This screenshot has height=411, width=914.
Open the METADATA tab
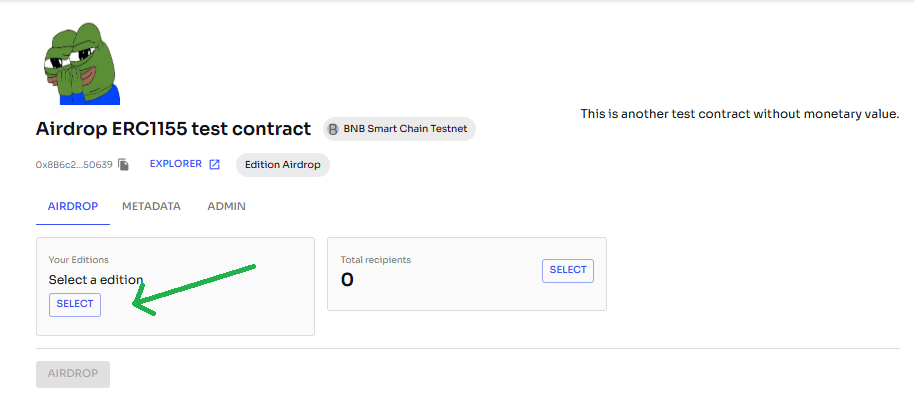point(151,206)
